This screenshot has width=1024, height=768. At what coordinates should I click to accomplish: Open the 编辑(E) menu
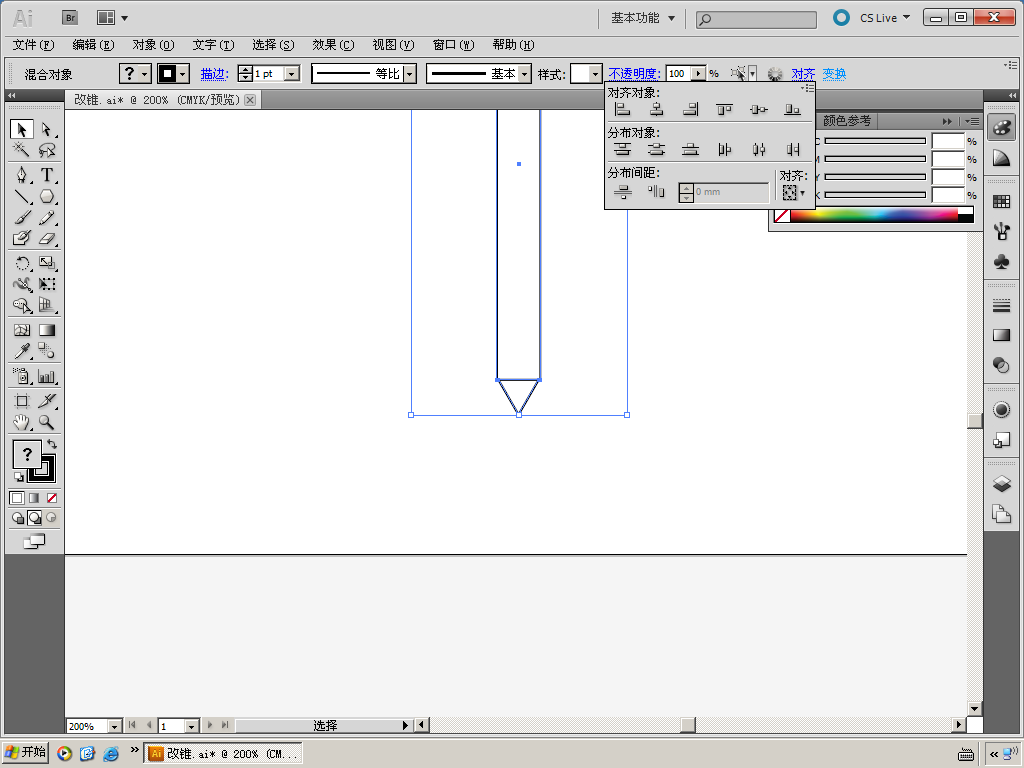93,45
